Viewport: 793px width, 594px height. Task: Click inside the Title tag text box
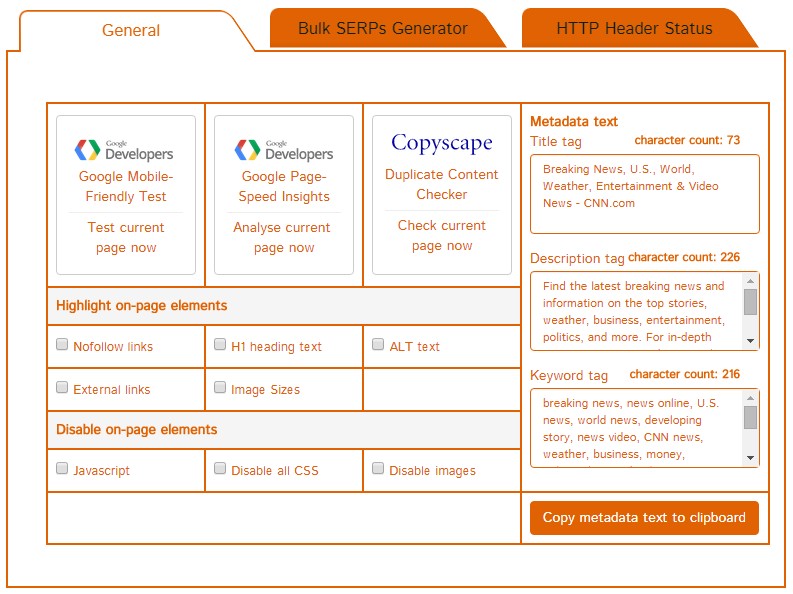(x=645, y=194)
